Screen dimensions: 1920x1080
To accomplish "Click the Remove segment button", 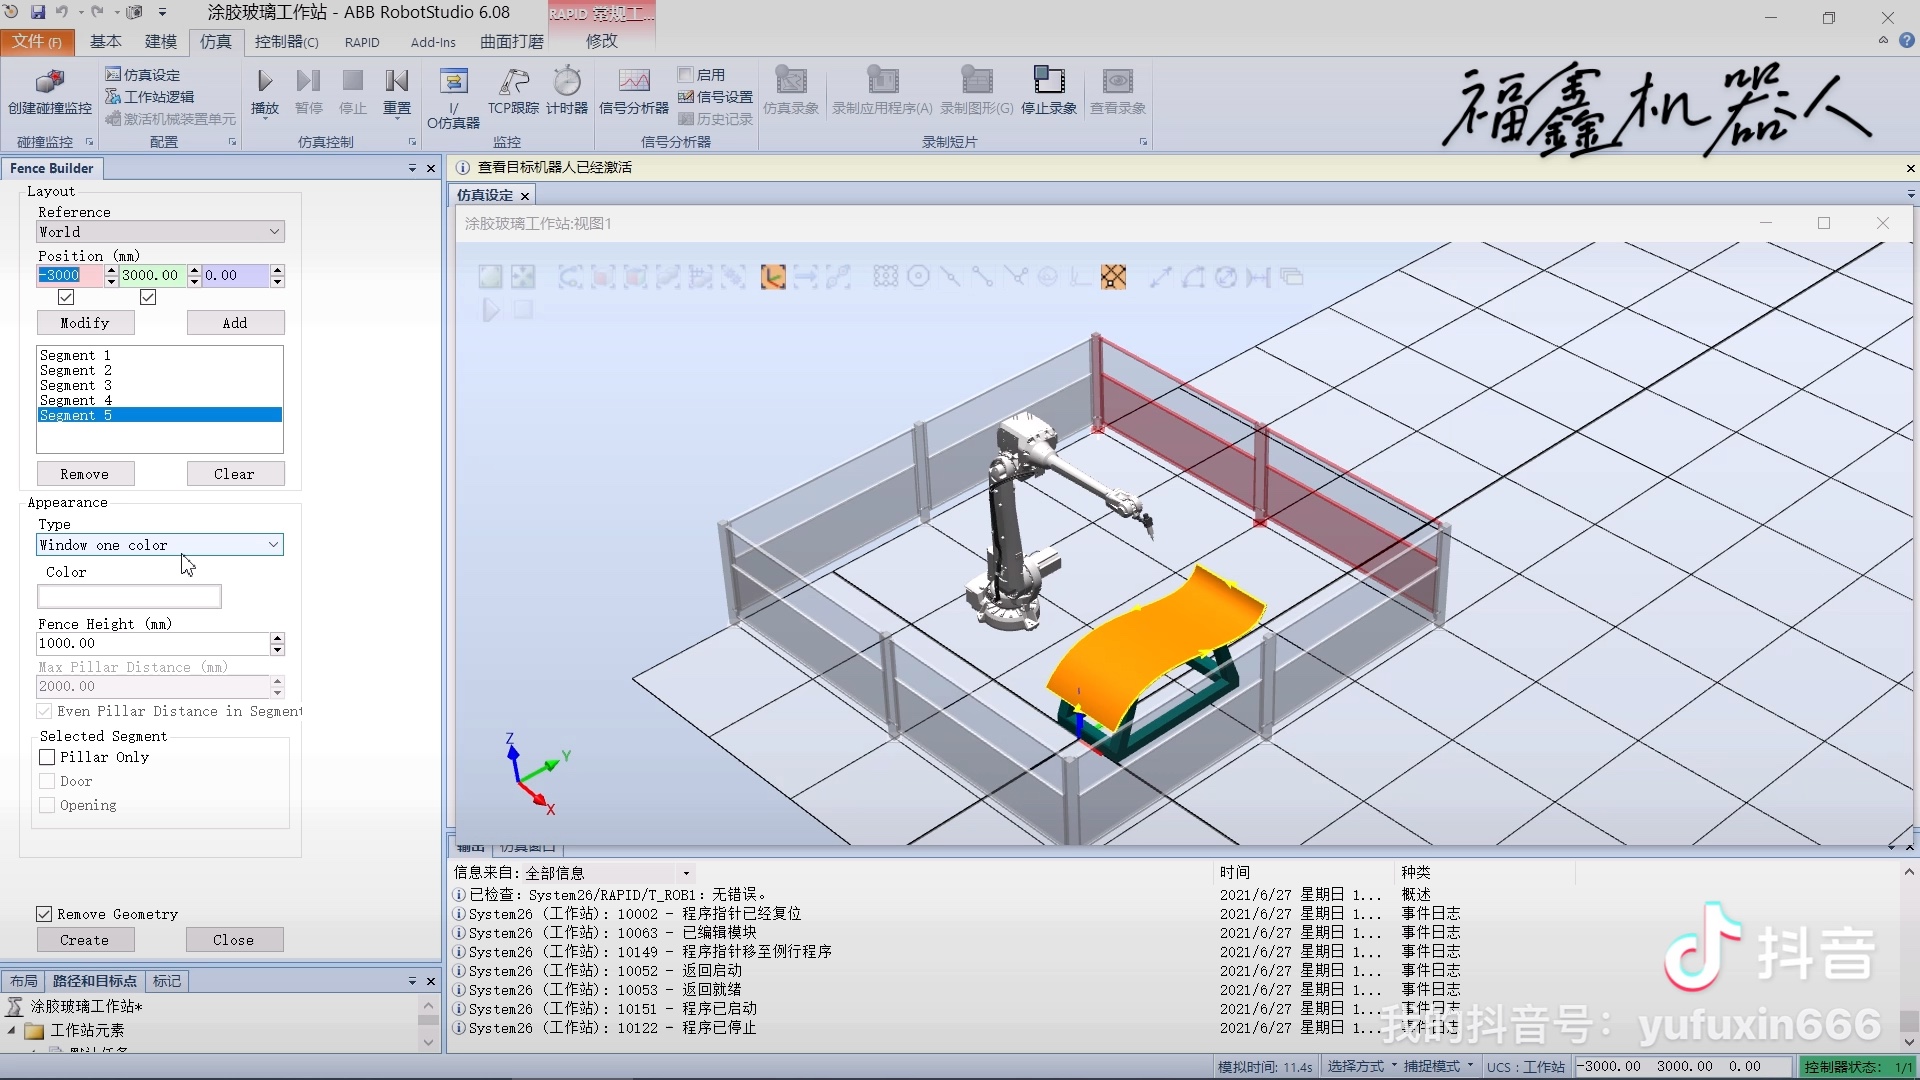I will pos(85,474).
